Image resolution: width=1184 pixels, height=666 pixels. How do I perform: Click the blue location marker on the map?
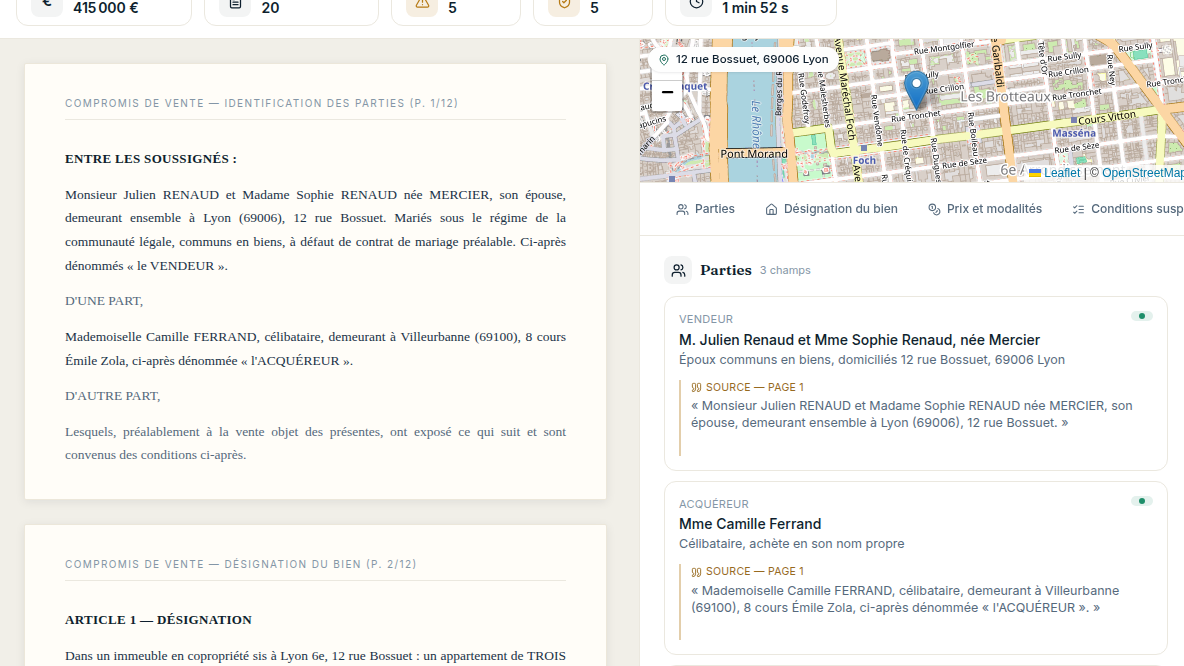pos(916,91)
